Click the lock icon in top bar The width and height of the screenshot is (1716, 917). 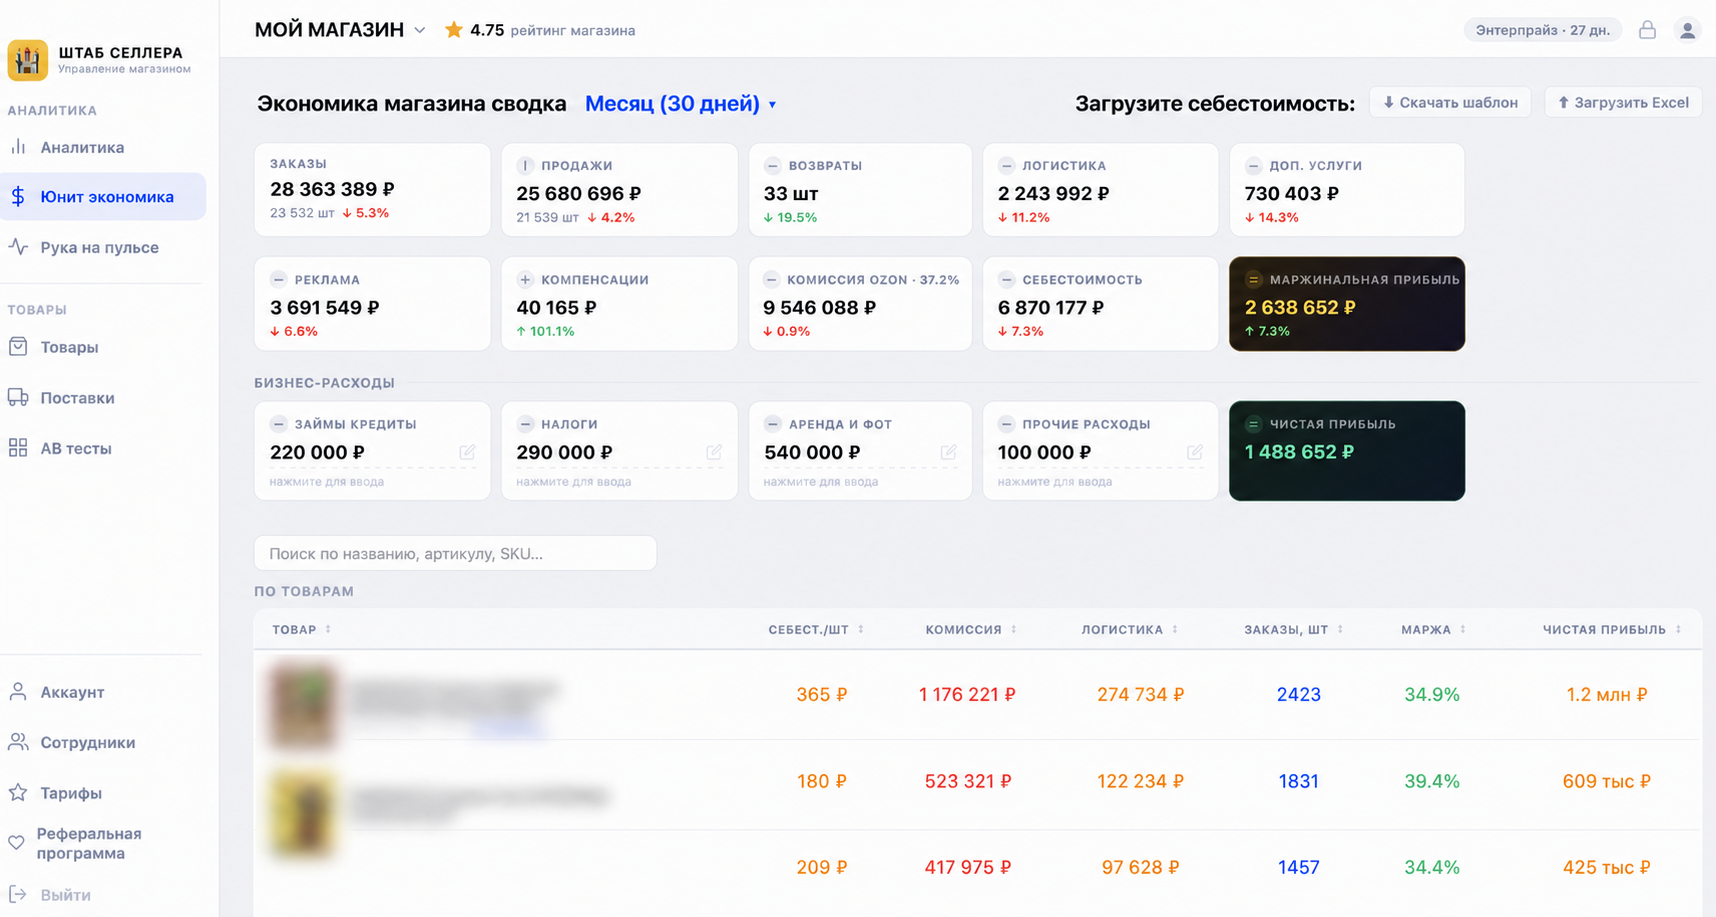(x=1647, y=30)
